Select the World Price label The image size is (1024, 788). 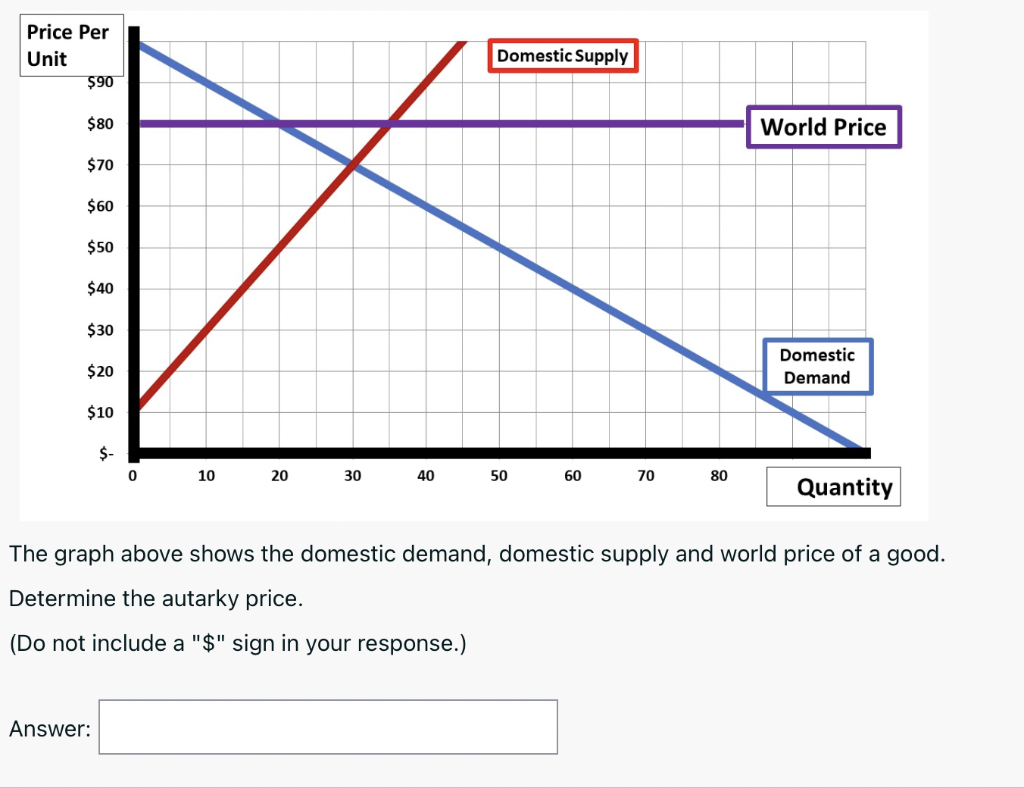[823, 127]
